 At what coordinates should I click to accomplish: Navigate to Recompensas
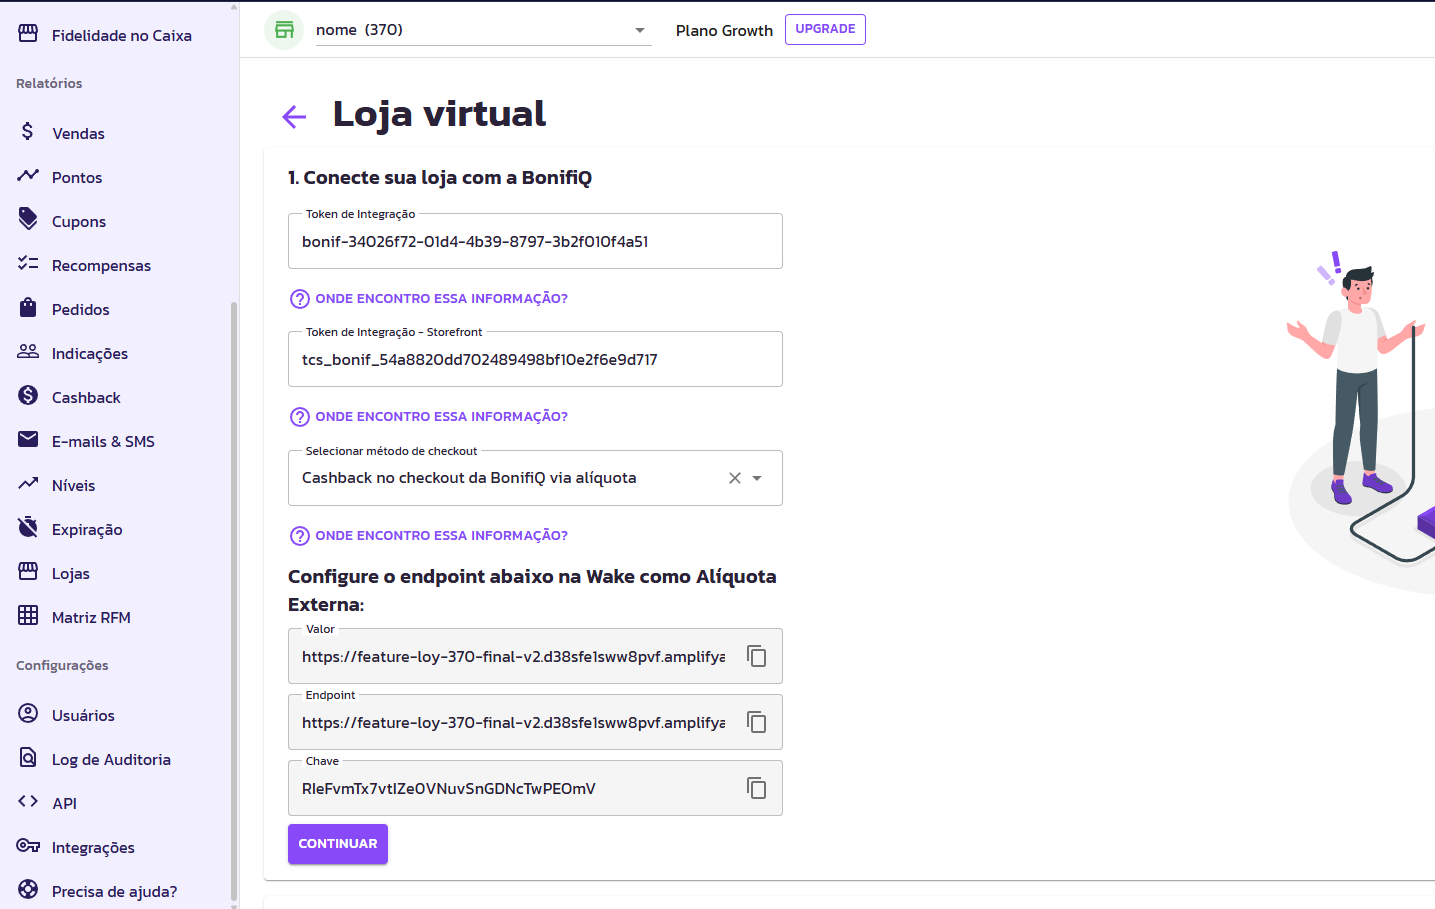point(101,265)
